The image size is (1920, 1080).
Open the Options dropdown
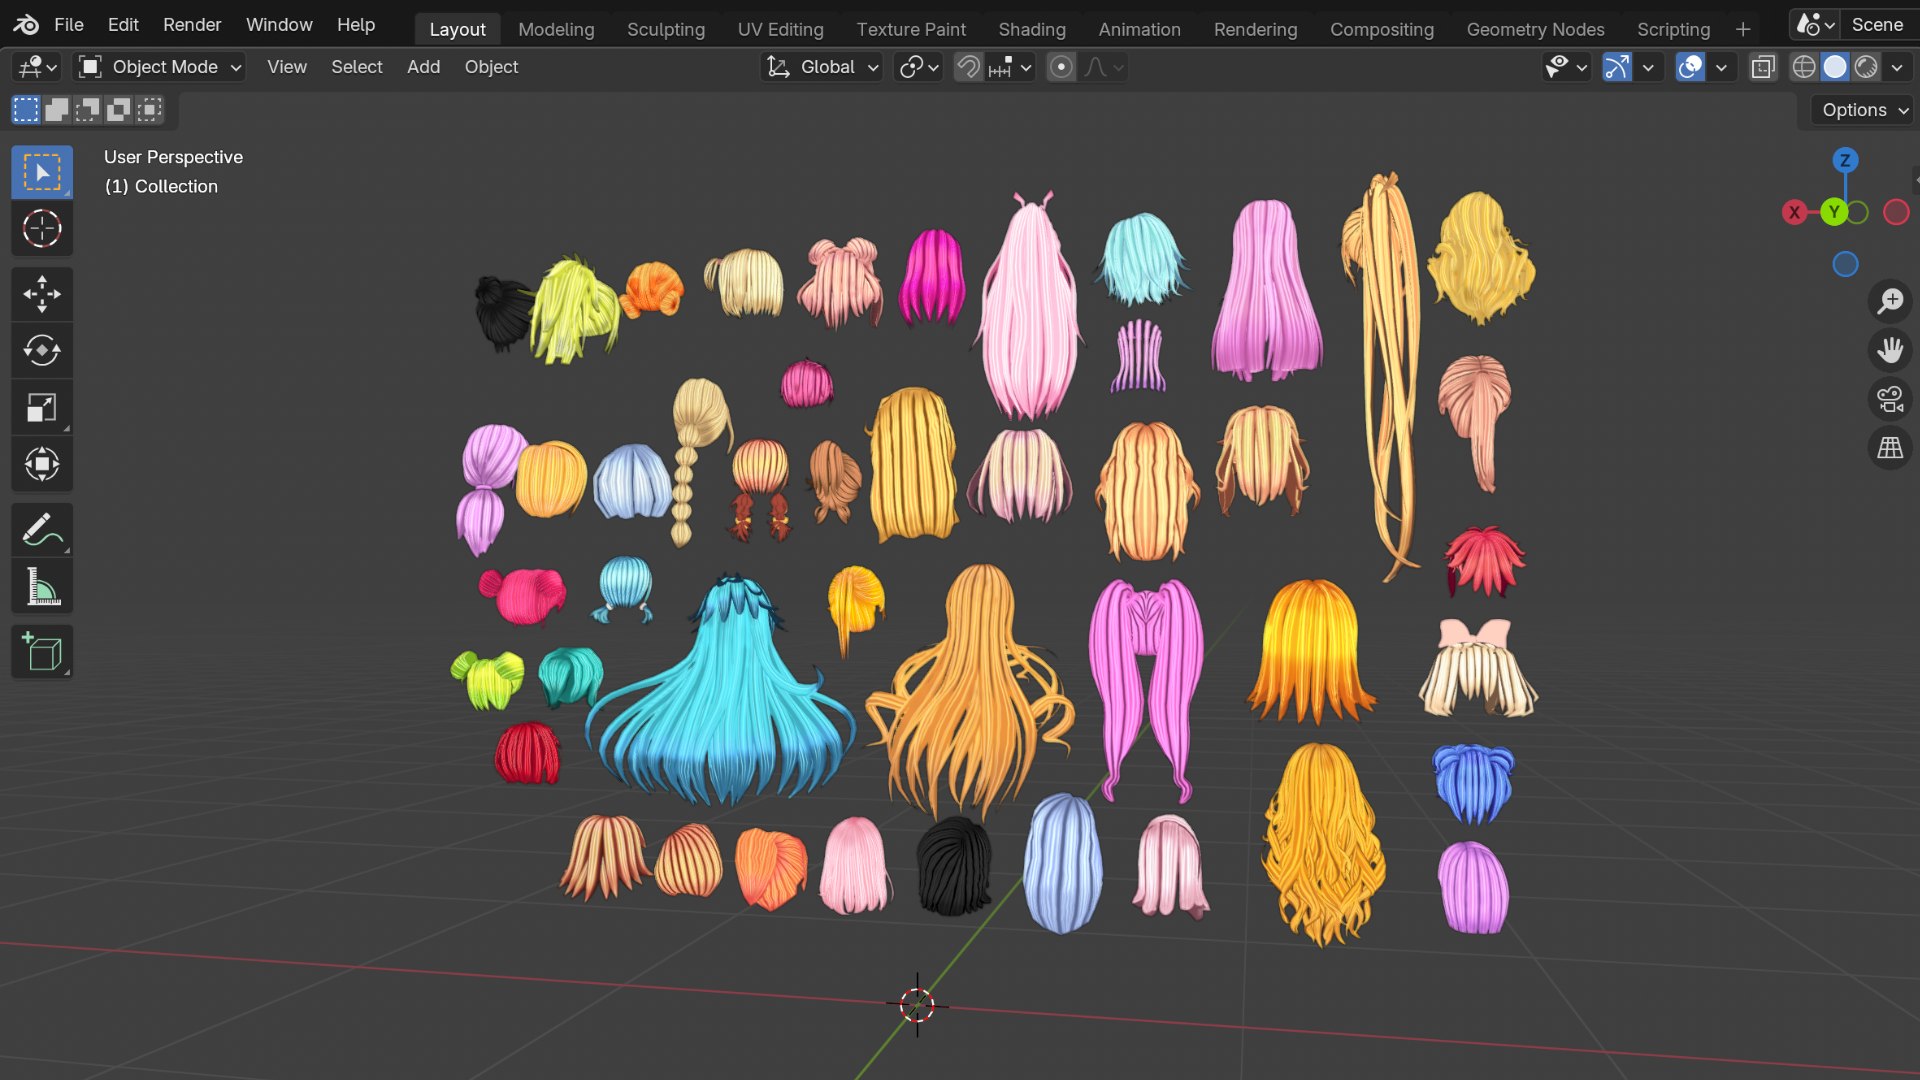pos(1864,110)
